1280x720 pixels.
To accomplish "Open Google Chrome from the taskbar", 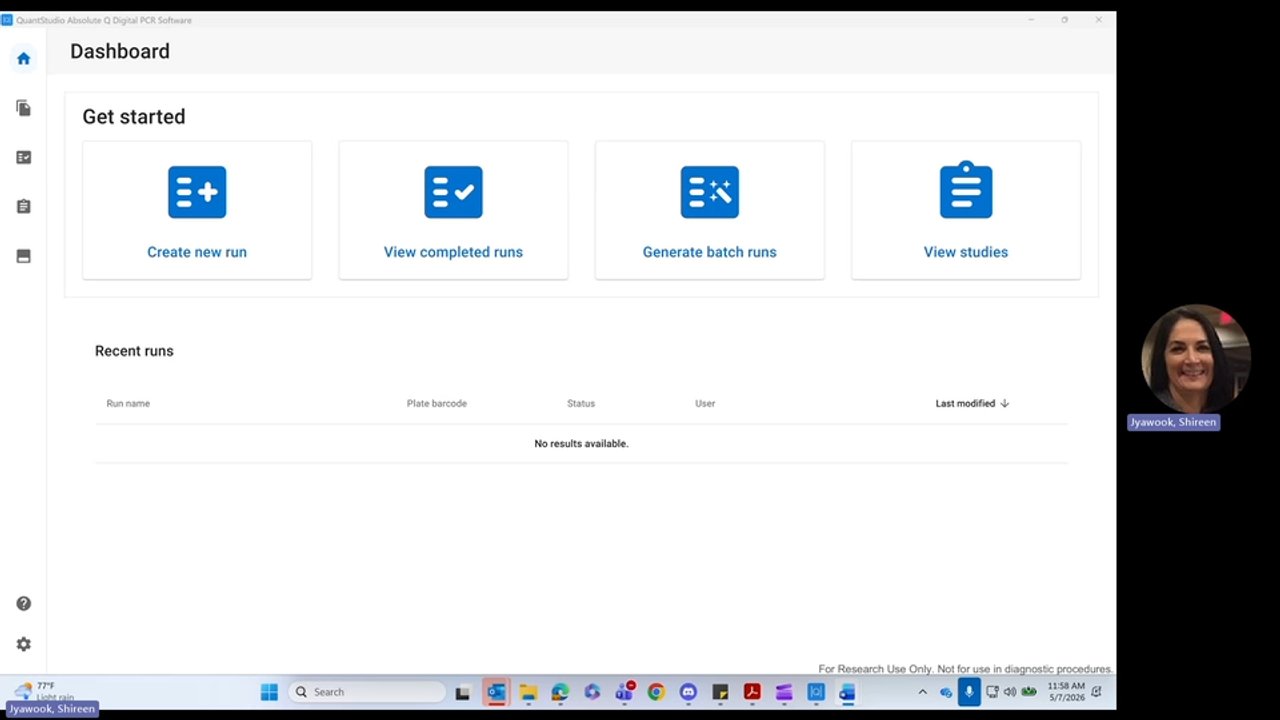I will pyautogui.click(x=656, y=692).
